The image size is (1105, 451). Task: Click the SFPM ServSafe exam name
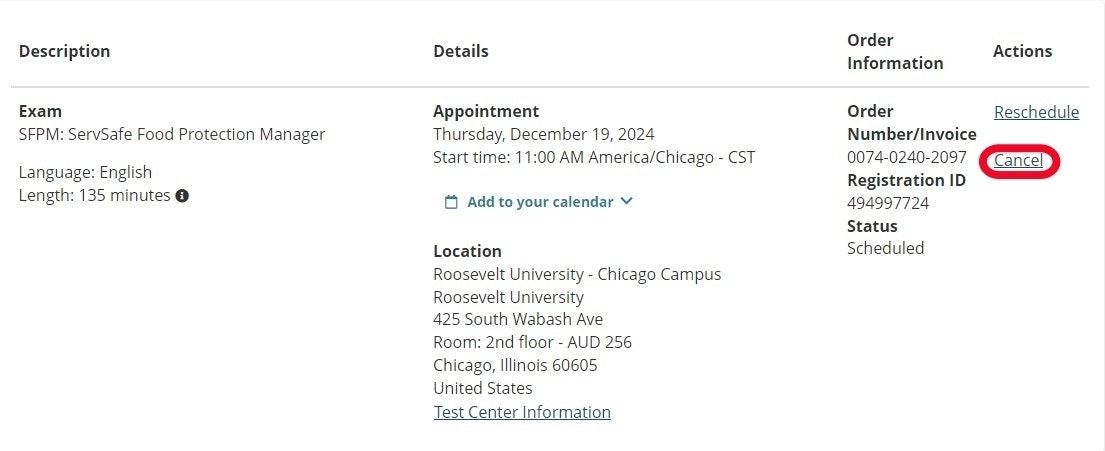[172, 134]
